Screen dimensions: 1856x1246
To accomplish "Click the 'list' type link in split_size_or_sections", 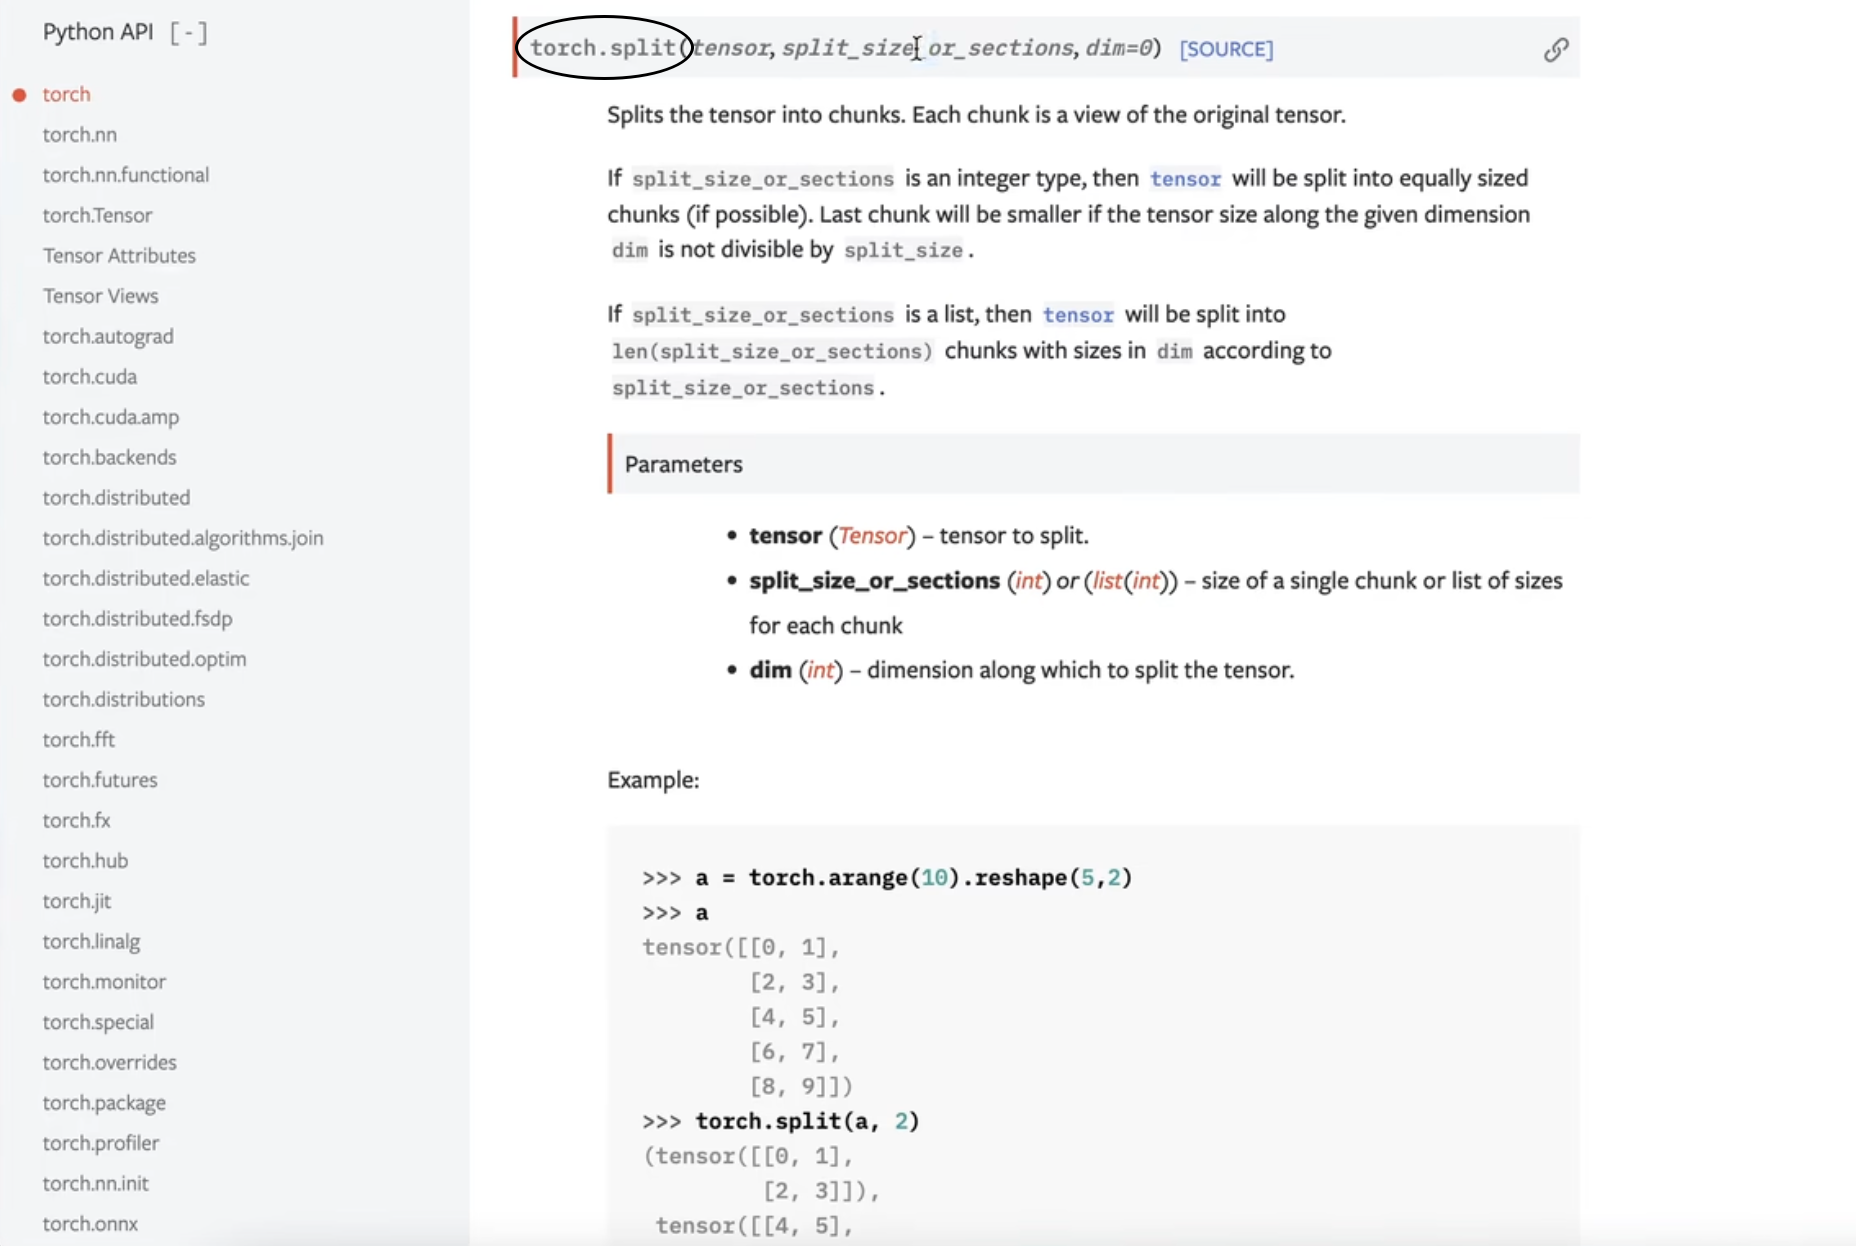I will [1107, 581].
